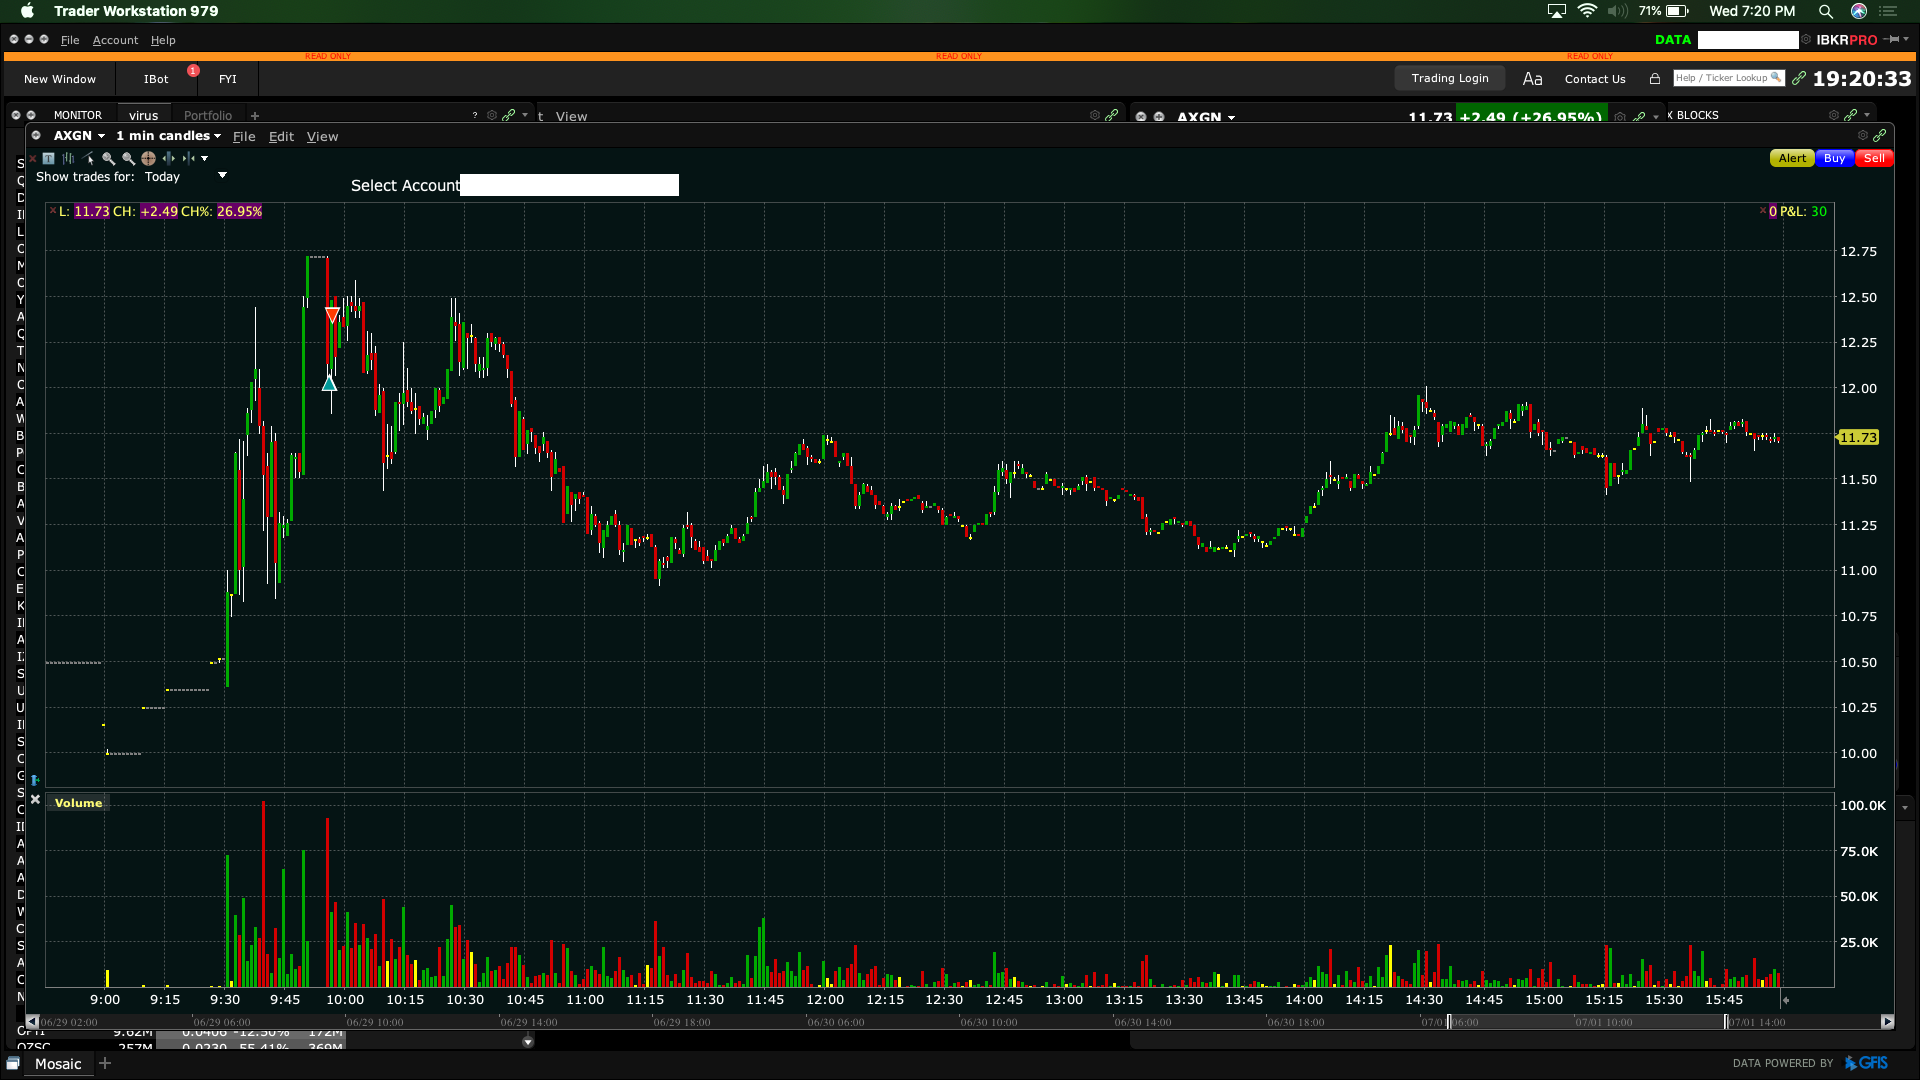1920x1080 pixels.
Task: Select the trendline drawing tool
Action: (89, 158)
